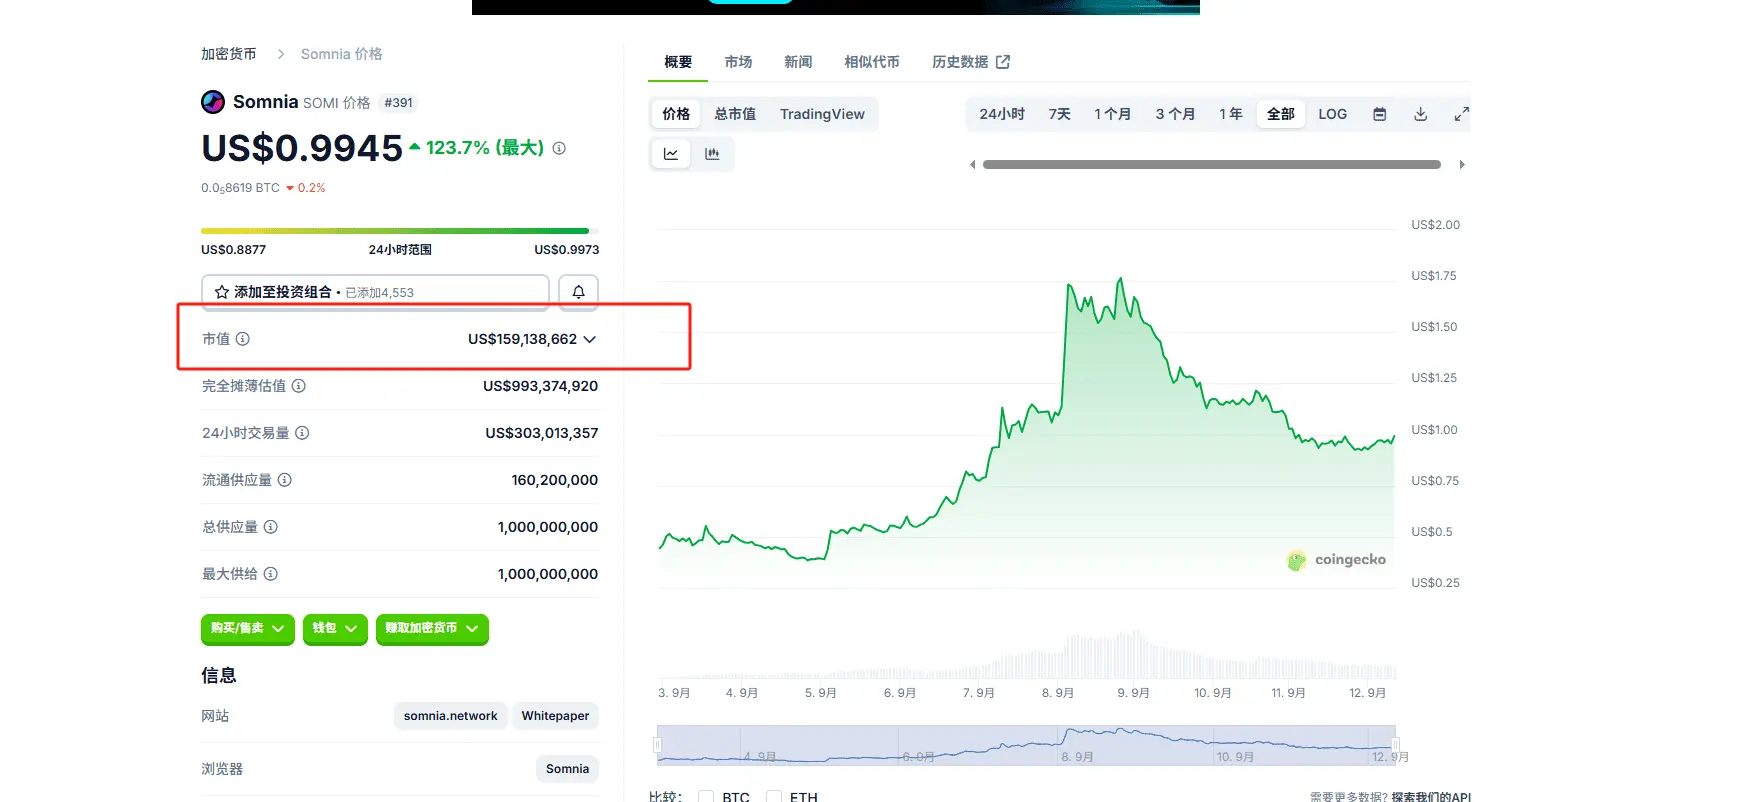This screenshot has height=802, width=1745.
Task: Expand the chart to fullscreen
Action: point(1461,114)
